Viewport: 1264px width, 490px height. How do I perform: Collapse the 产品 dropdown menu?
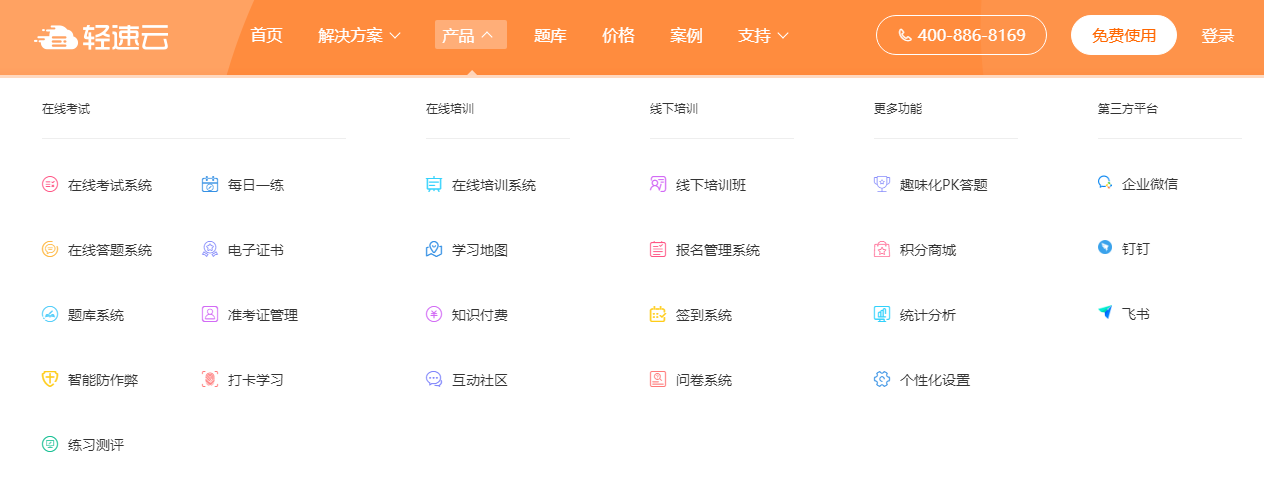pos(470,36)
